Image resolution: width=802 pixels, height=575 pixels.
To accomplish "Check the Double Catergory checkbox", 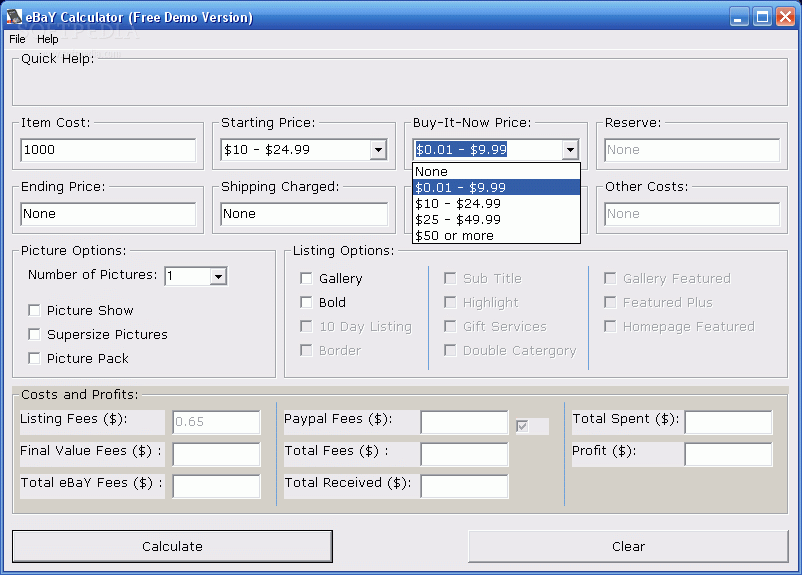I will [450, 350].
